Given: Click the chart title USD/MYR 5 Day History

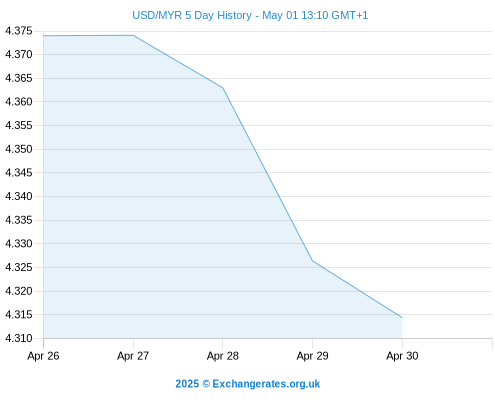Looking at the screenshot, I should pyautogui.click(x=250, y=15).
